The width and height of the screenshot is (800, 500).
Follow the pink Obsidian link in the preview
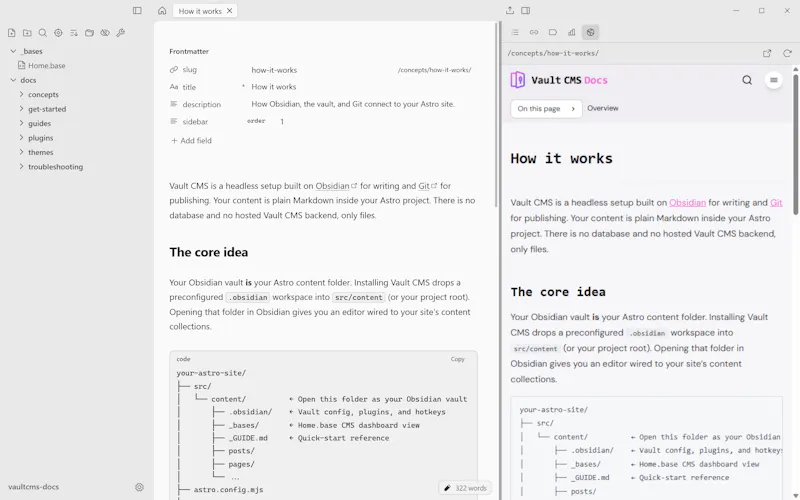click(687, 203)
